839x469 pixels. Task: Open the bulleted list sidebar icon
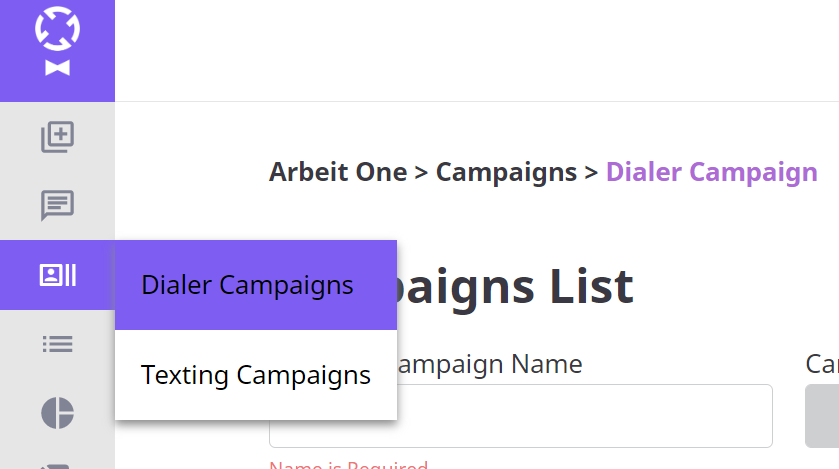click(57, 344)
